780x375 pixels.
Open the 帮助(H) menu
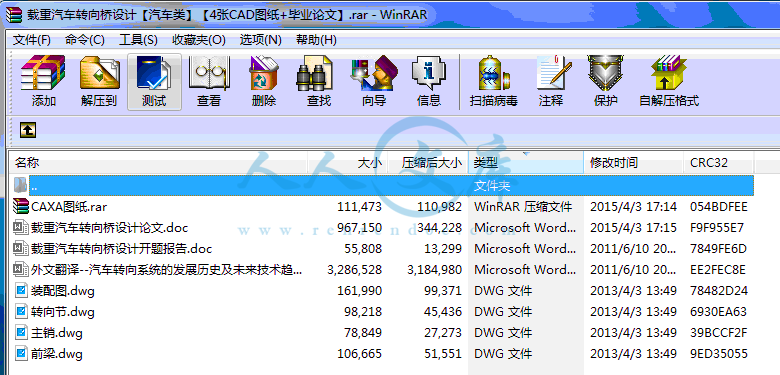[x=316, y=40]
